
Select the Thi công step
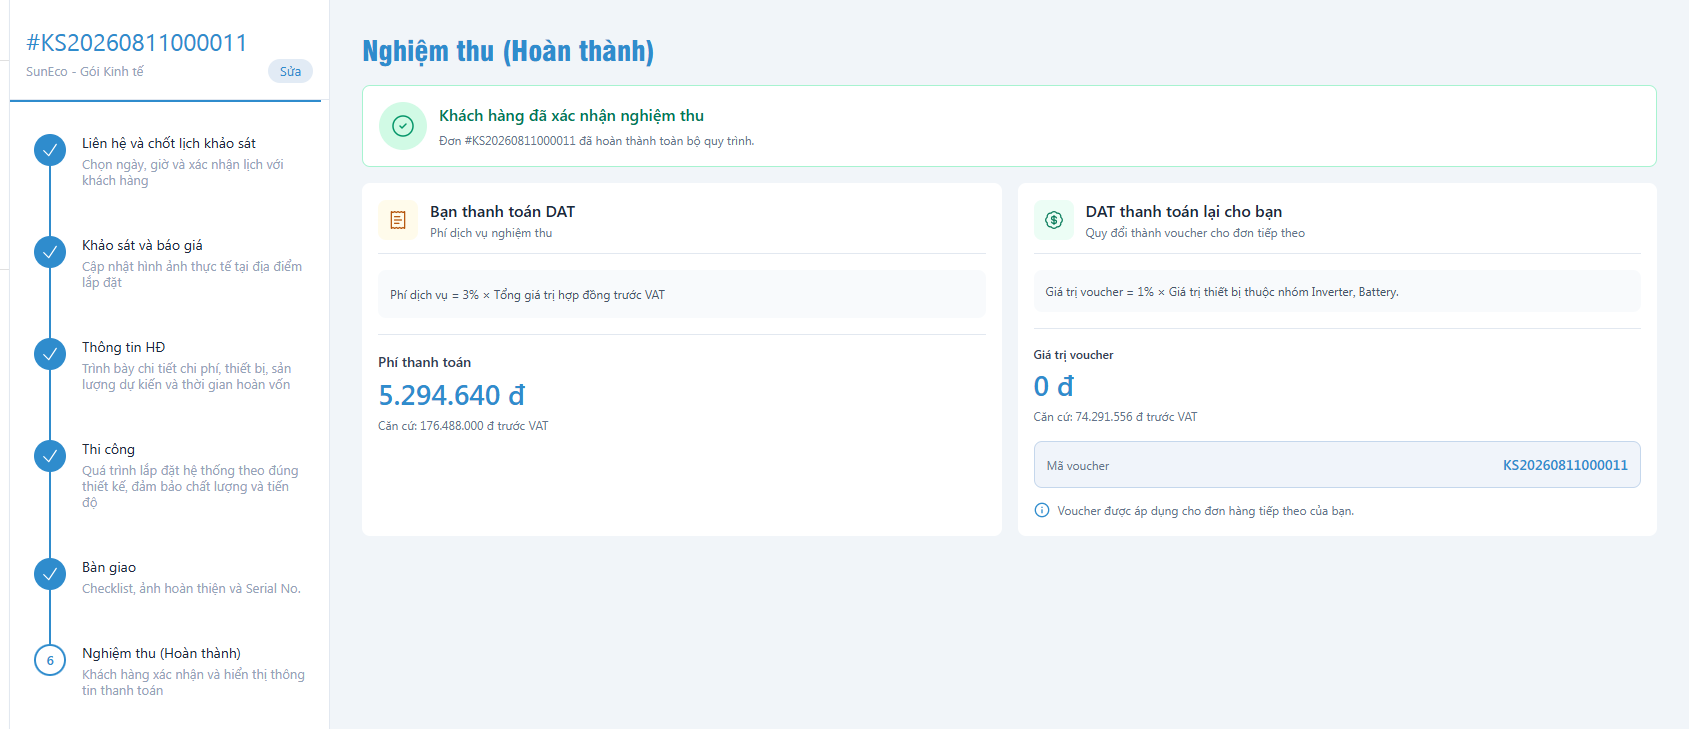click(108, 449)
